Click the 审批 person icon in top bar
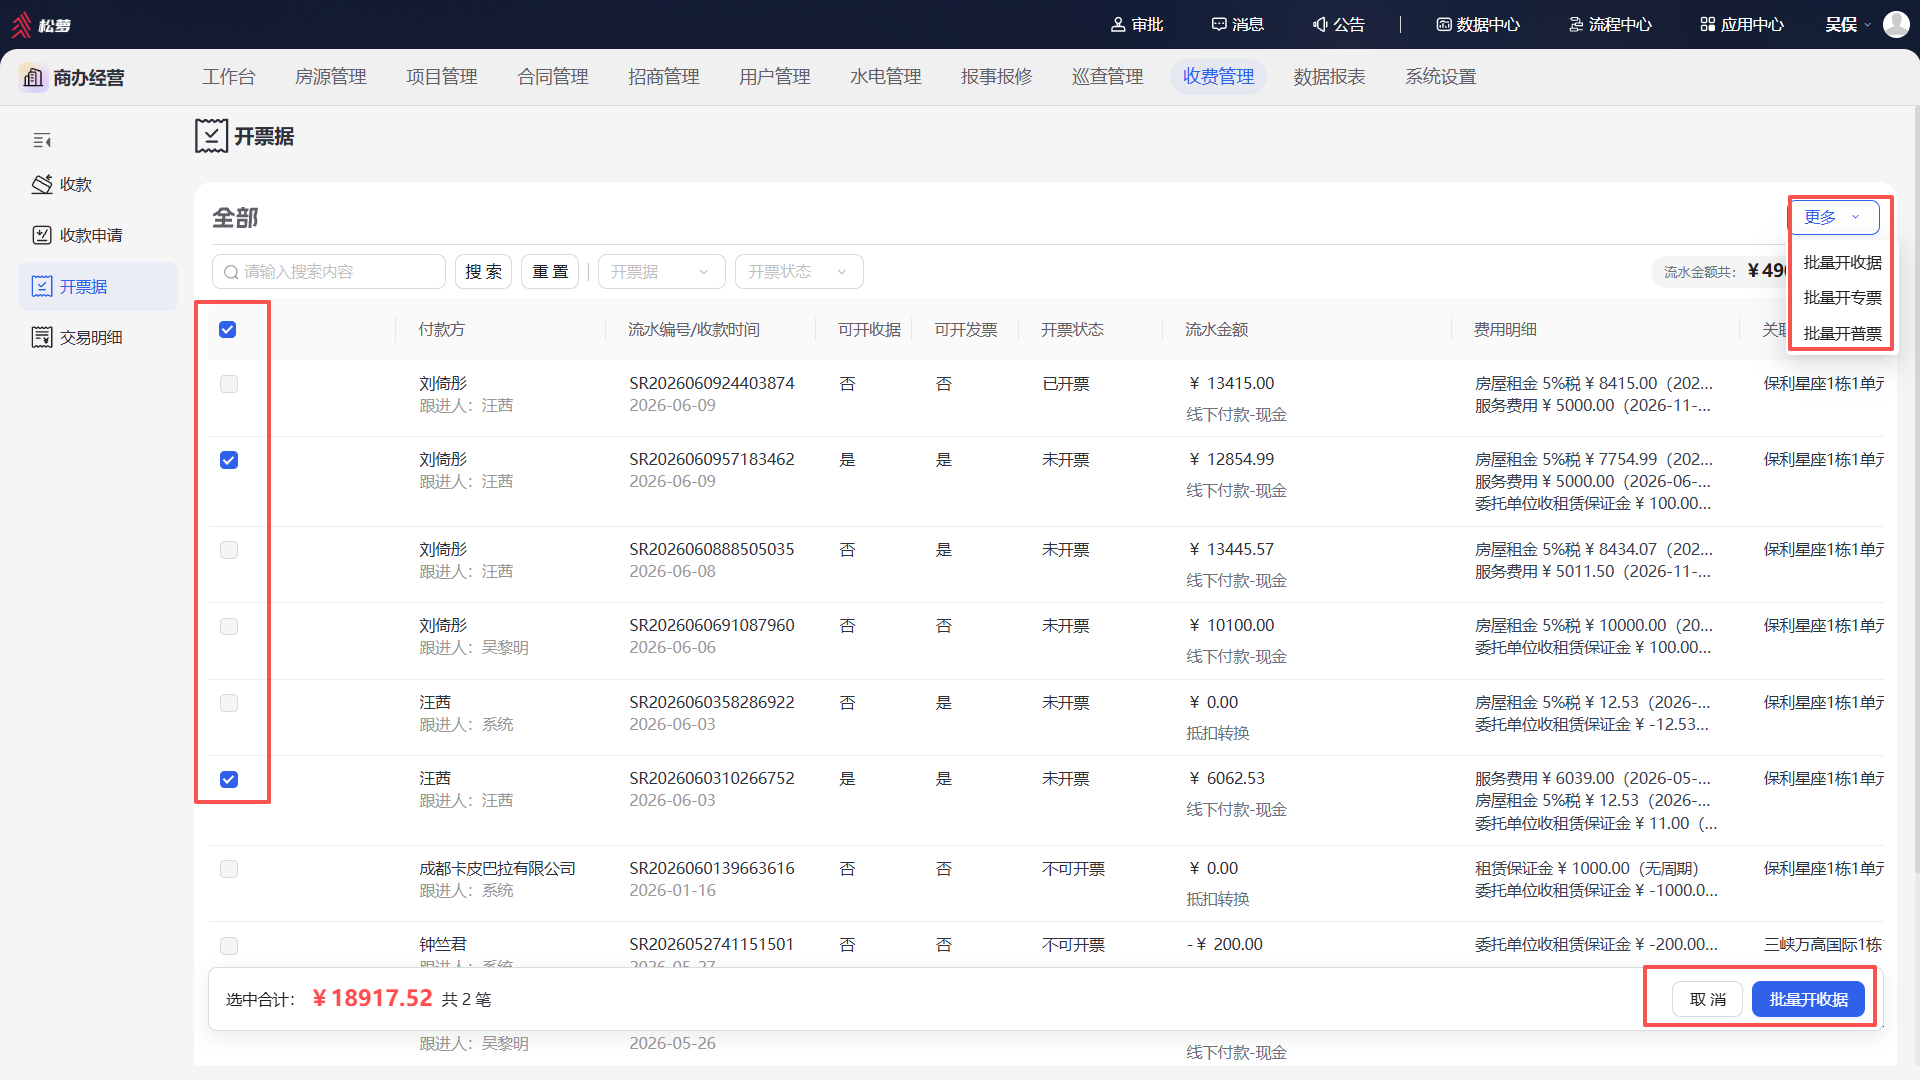 (x=1118, y=24)
